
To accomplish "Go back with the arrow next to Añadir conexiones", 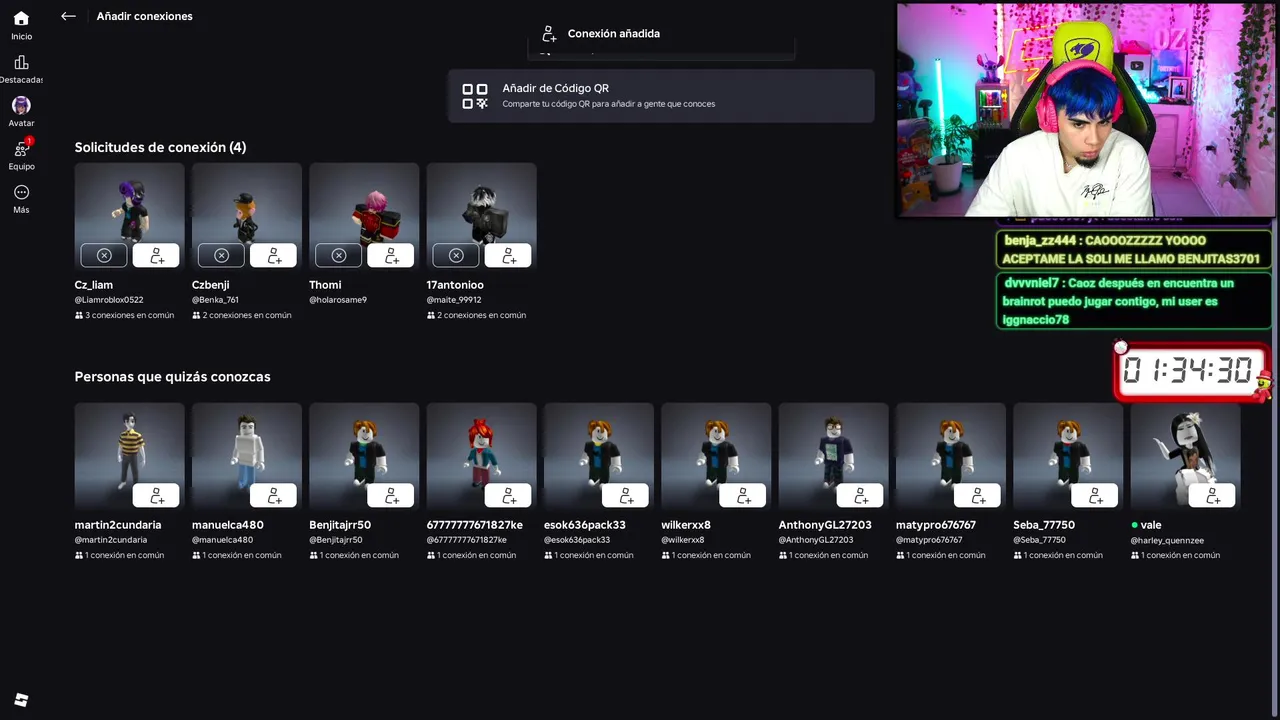I will click(68, 16).
